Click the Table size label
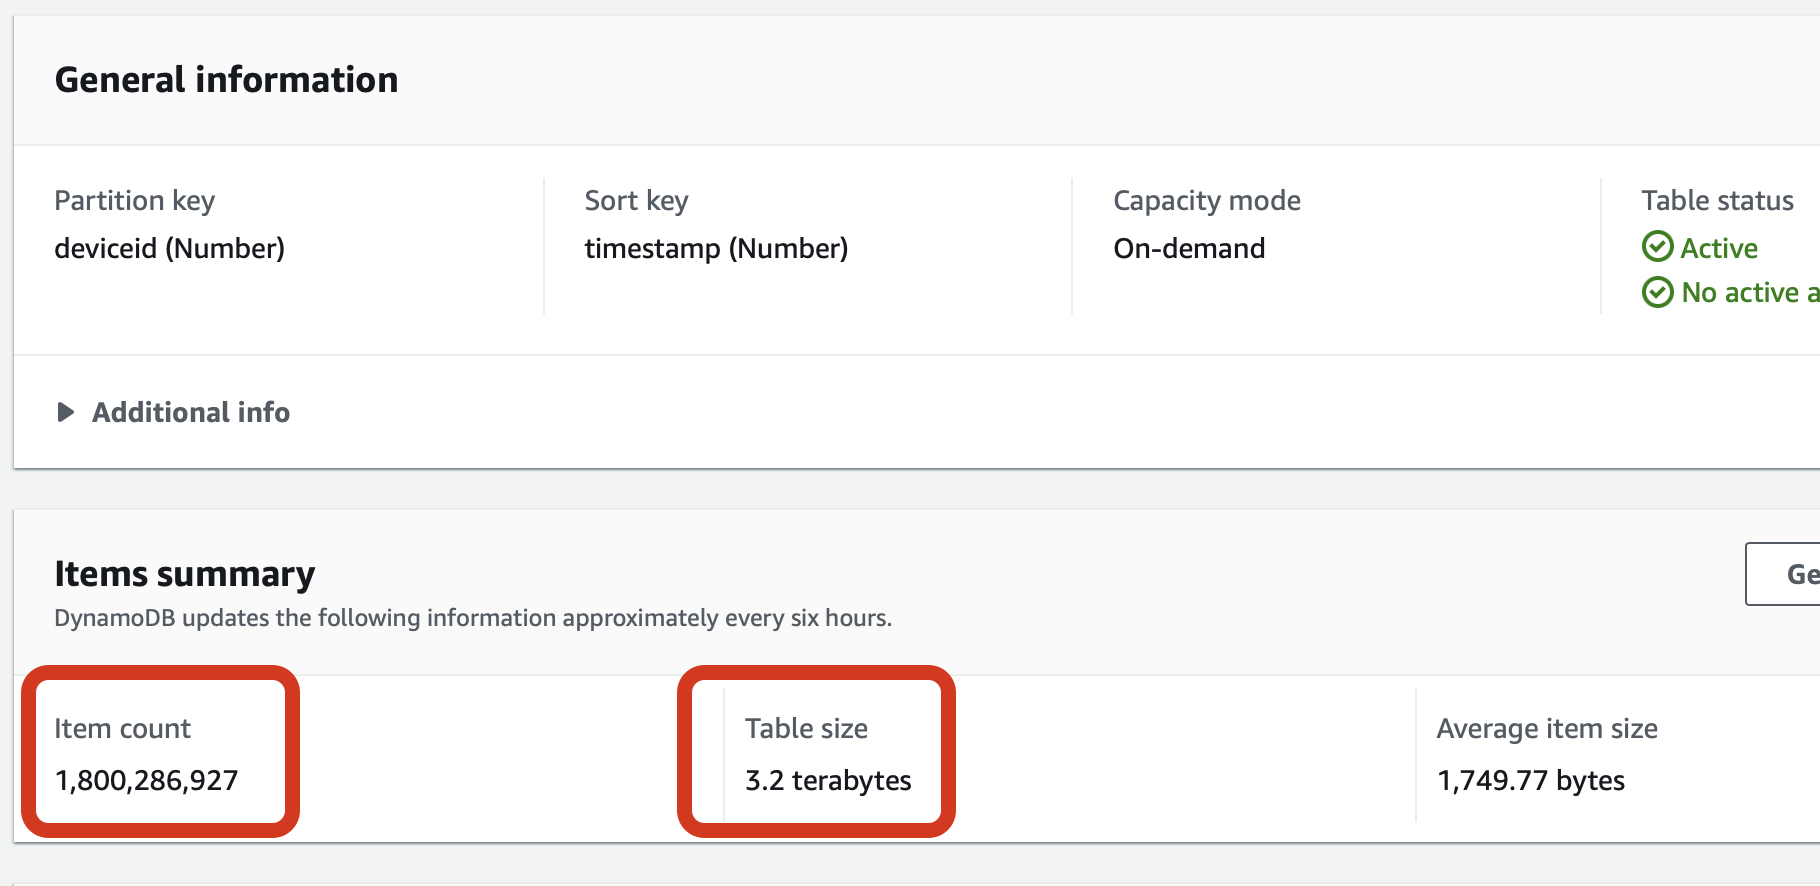1820x886 pixels. click(807, 728)
